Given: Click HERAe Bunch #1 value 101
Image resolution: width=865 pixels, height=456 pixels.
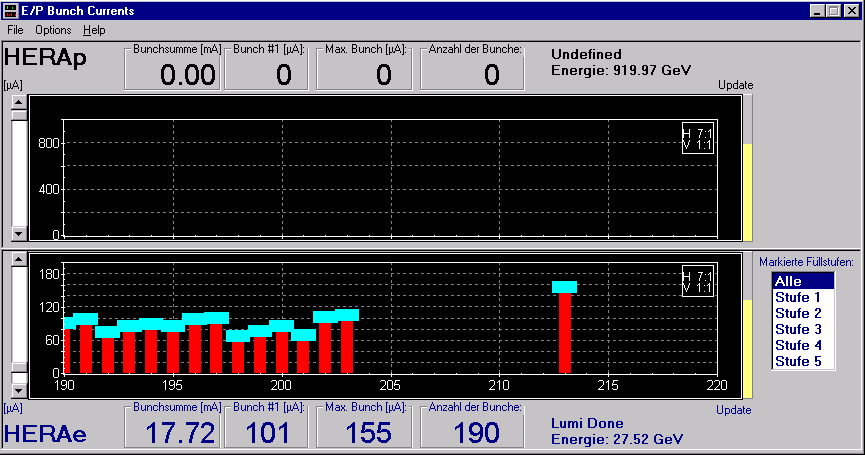Looking at the screenshot, I should [267, 433].
